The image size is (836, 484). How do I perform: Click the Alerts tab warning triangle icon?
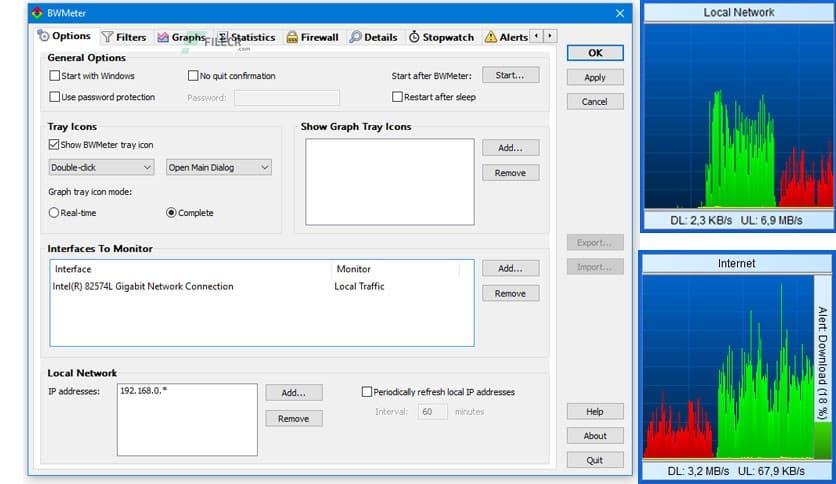[x=491, y=37]
